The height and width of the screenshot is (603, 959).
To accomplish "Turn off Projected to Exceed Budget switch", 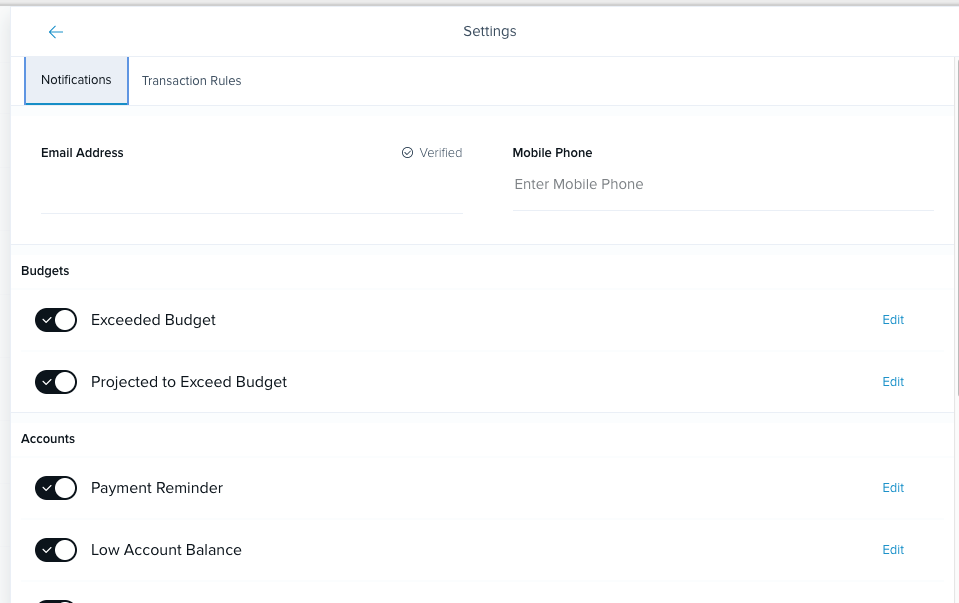I will [56, 382].
